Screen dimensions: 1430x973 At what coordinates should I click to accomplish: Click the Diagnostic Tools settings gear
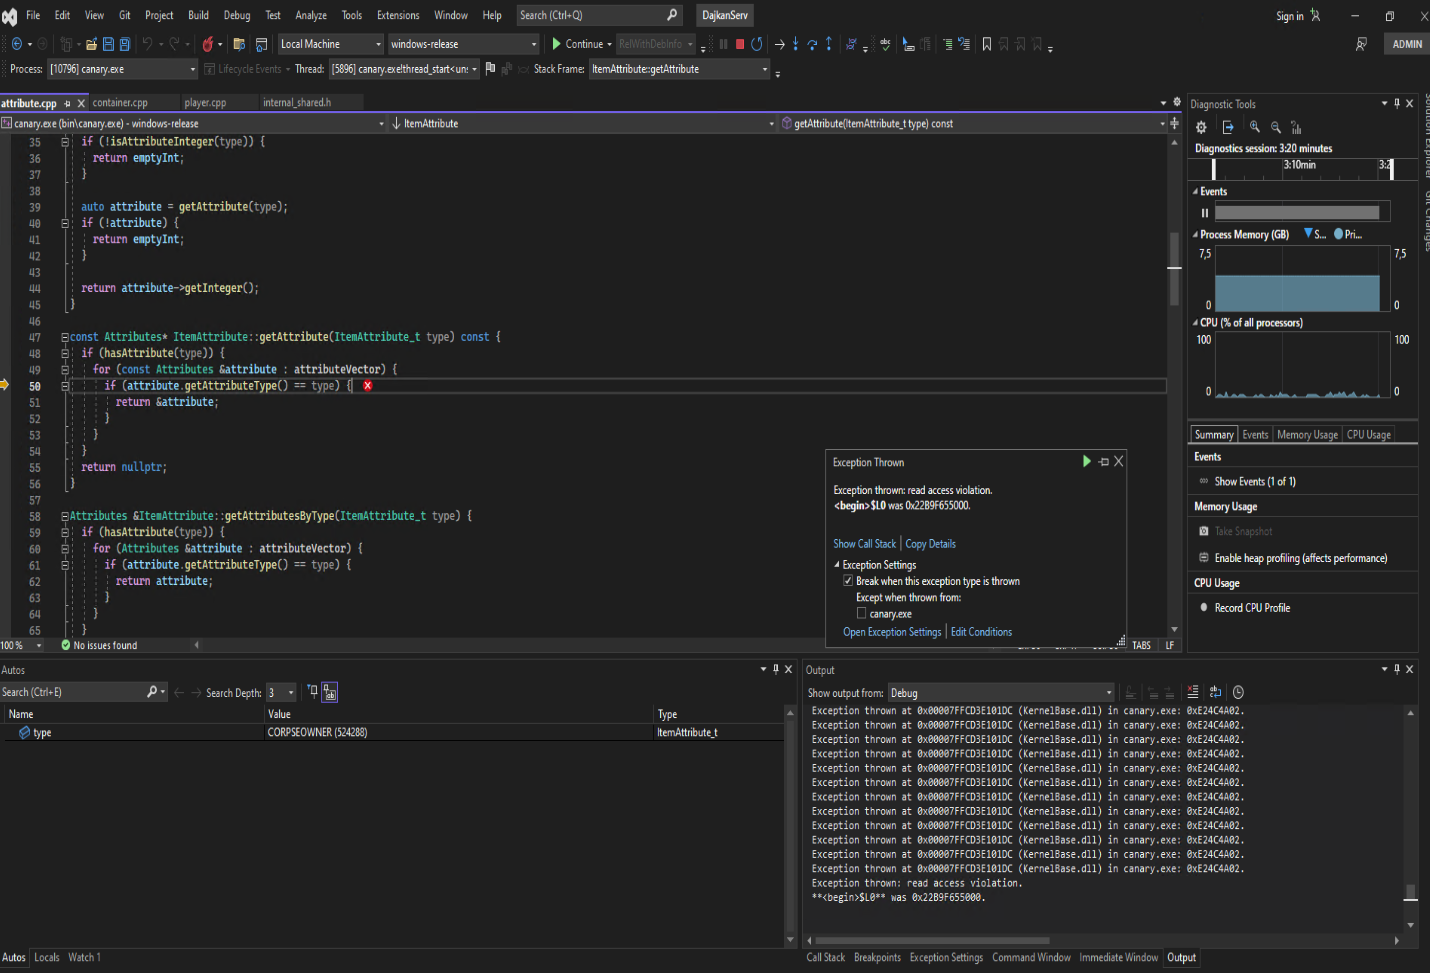[1200, 127]
